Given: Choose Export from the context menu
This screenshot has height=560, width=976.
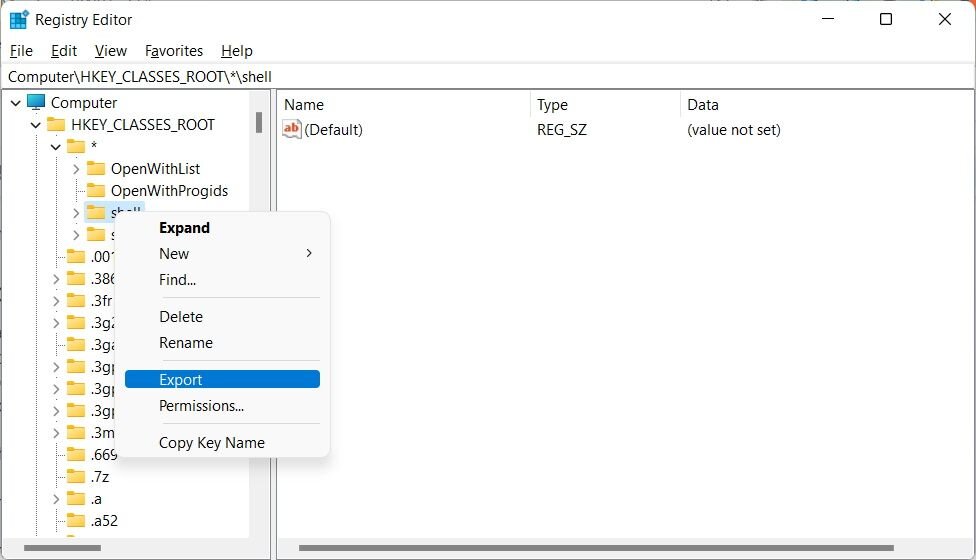Looking at the screenshot, I should tap(222, 379).
